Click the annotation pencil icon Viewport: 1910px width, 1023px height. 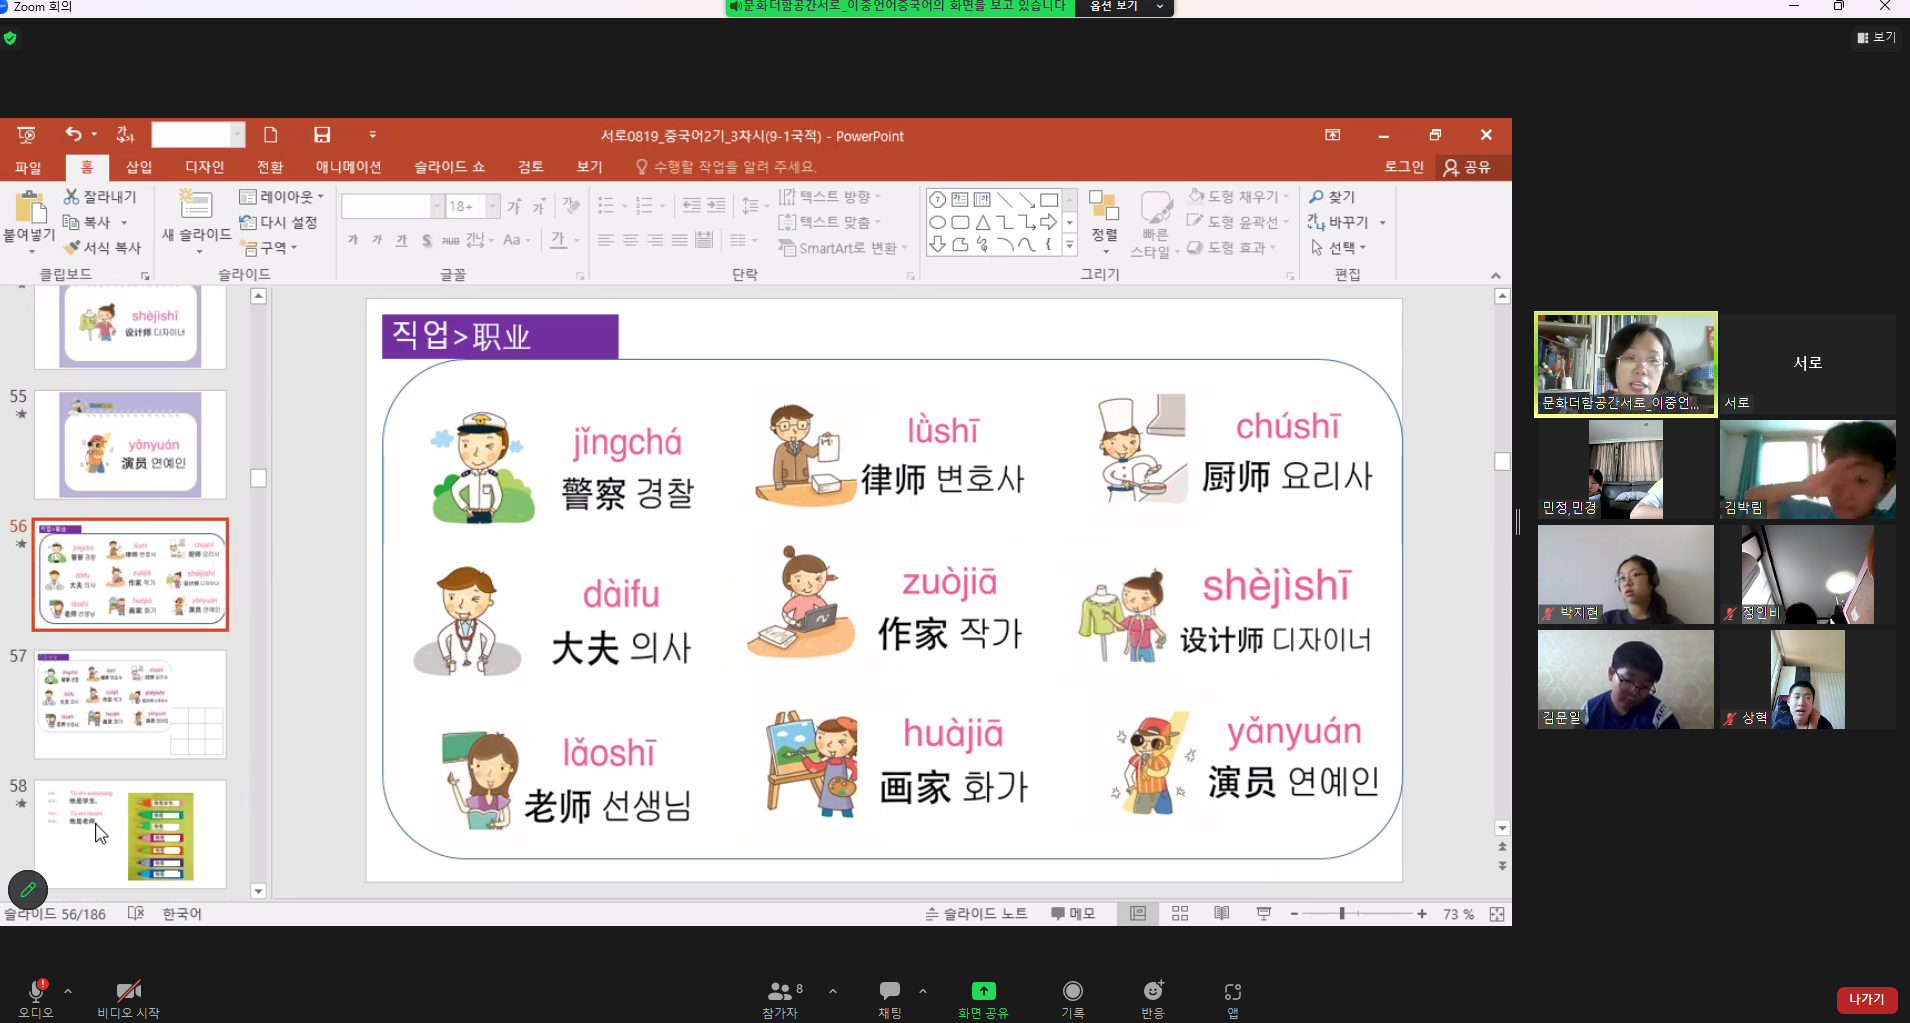pyautogui.click(x=28, y=889)
